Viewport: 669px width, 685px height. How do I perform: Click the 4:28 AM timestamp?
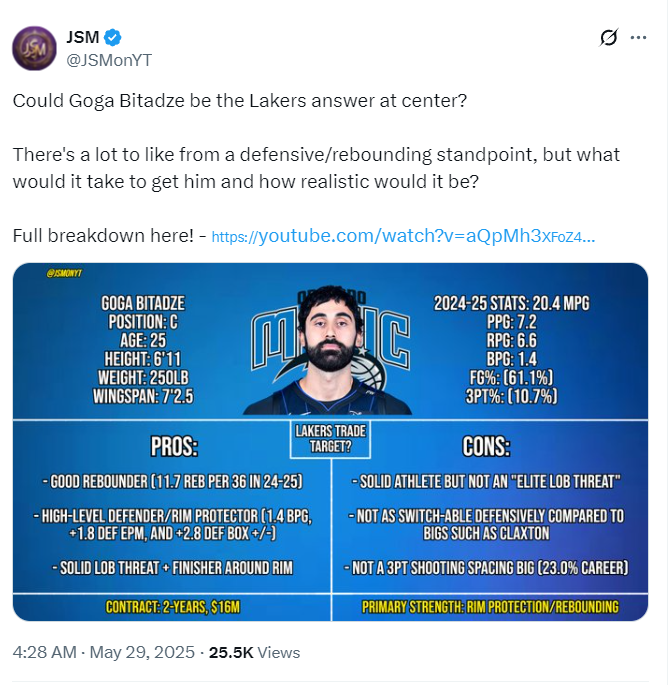click(x=42, y=652)
